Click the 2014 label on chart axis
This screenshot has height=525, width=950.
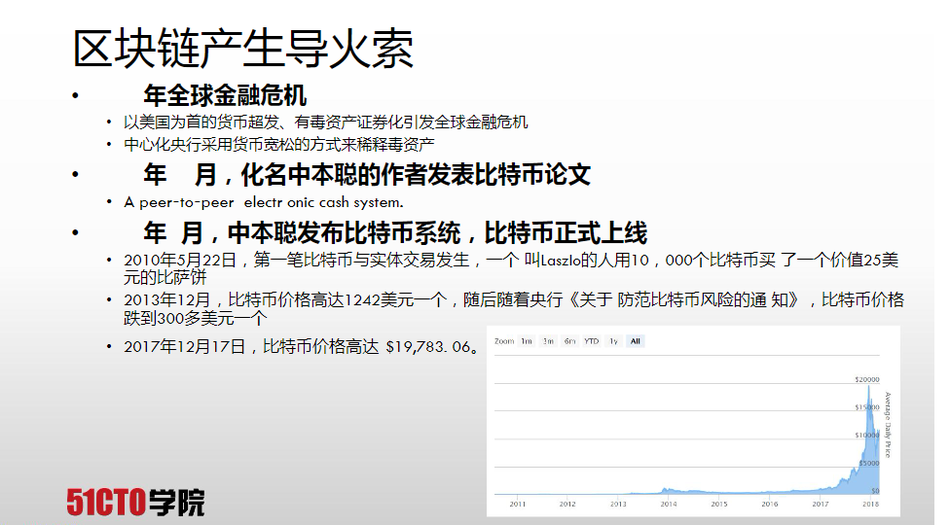668,504
